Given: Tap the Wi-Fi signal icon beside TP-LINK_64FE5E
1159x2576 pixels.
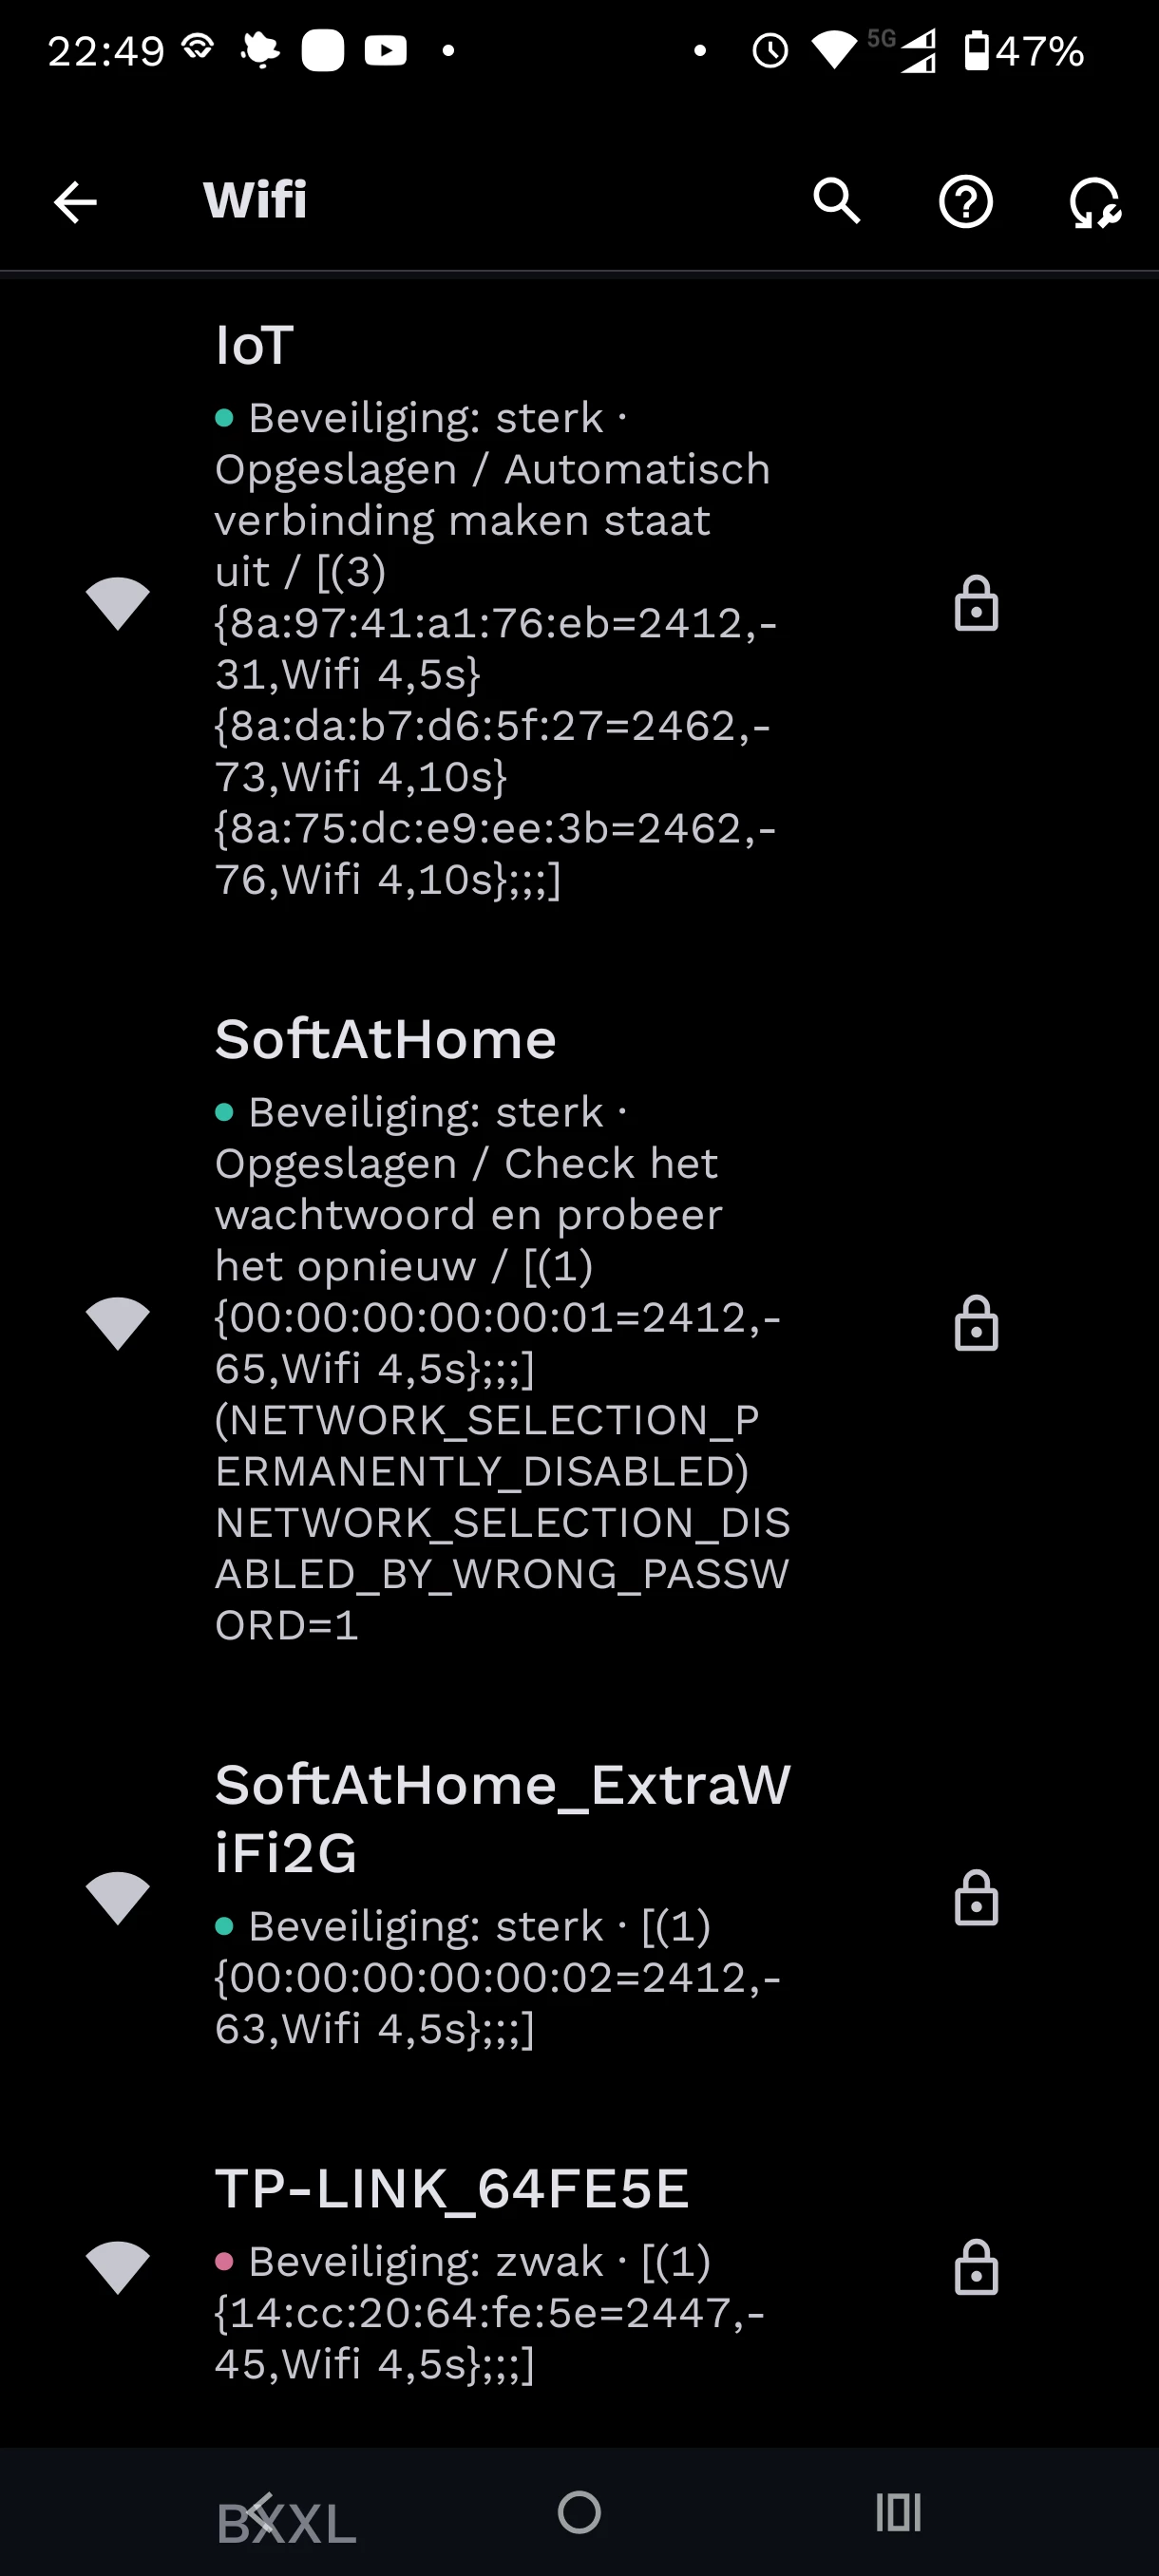Looking at the screenshot, I should tap(118, 2267).
